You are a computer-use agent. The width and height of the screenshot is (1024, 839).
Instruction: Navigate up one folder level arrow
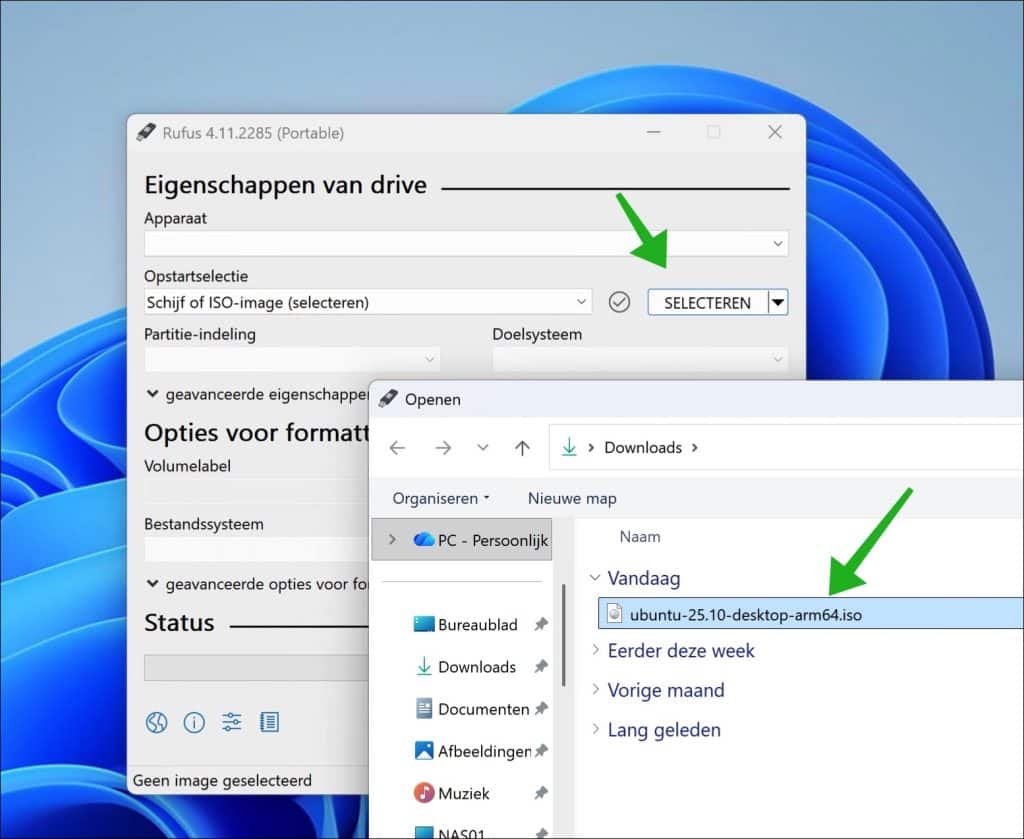click(522, 448)
